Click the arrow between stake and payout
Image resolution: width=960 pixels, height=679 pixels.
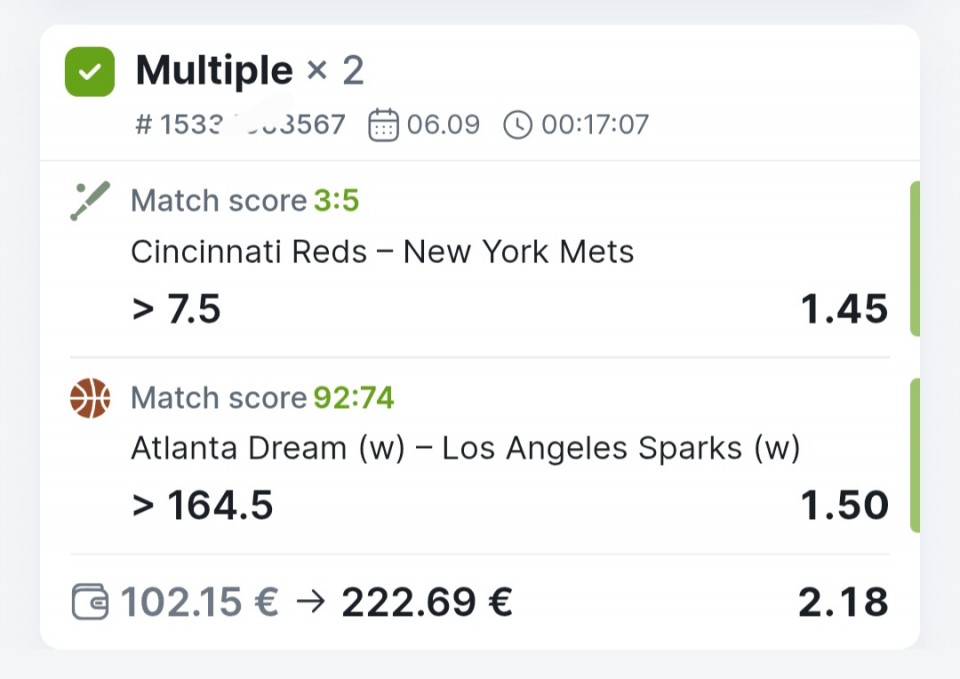pyautogui.click(x=310, y=602)
